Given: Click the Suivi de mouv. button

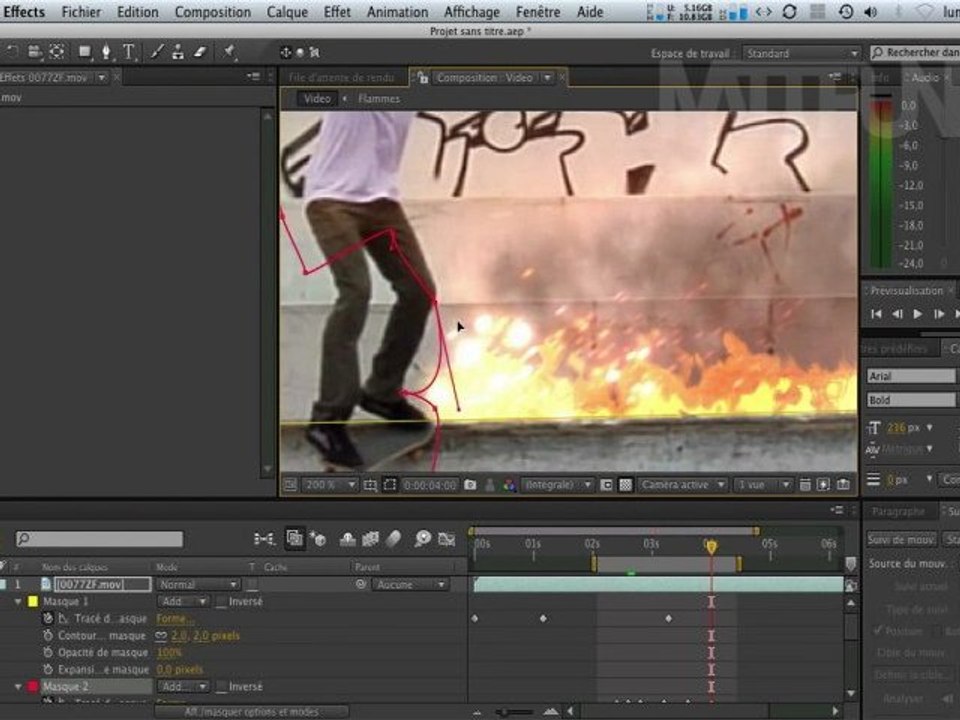Looking at the screenshot, I should coord(901,539).
